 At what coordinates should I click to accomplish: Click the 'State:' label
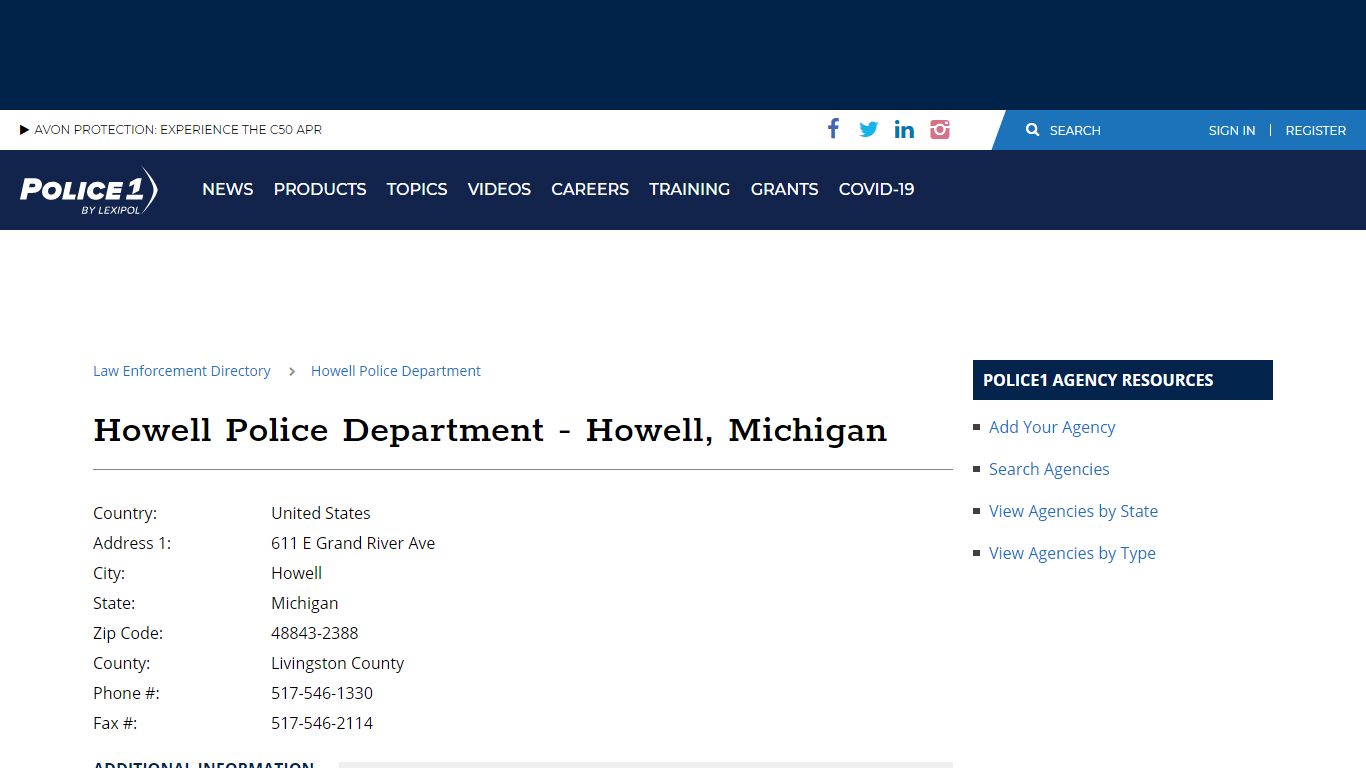[x=114, y=603]
